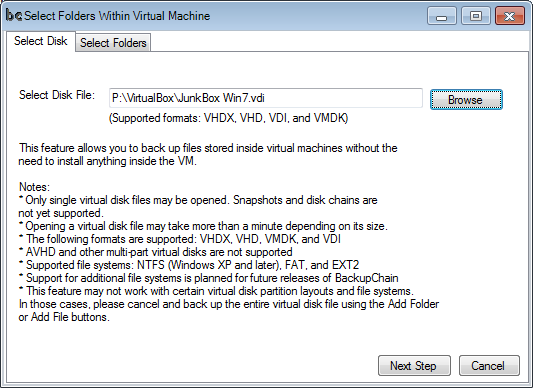
Task: Click the note about AVHD multi-part disks
Action: 156,252
